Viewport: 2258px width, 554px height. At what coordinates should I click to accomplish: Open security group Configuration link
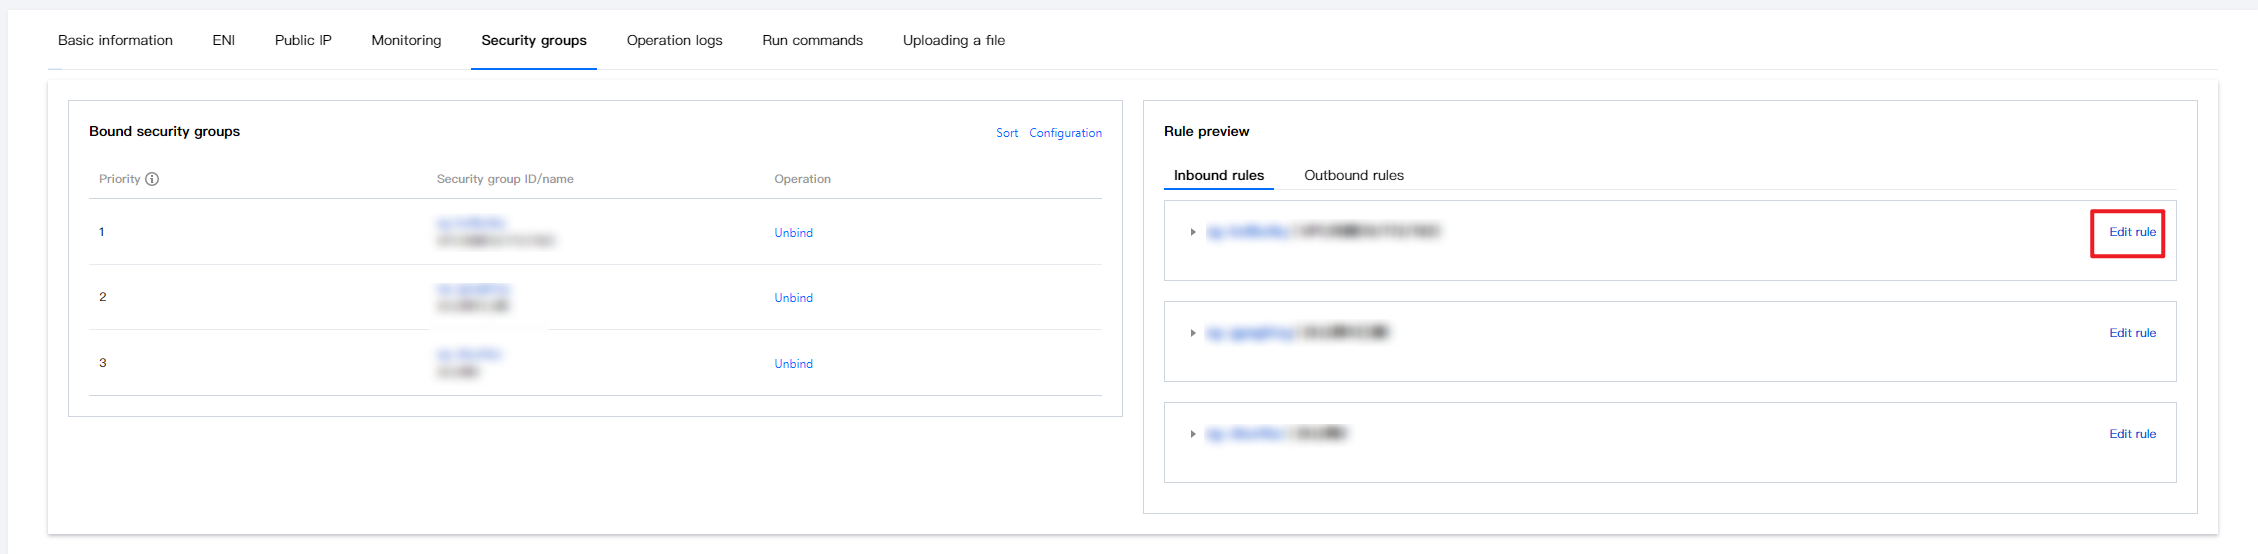click(x=1065, y=133)
